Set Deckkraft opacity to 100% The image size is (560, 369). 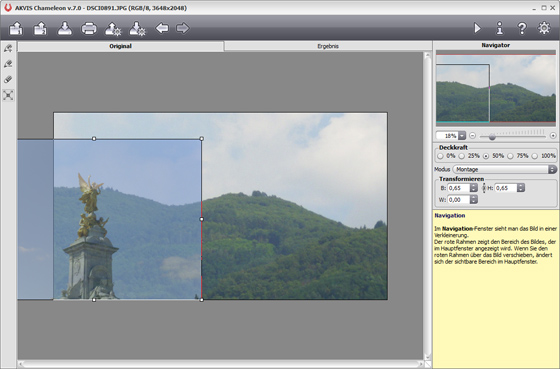[x=535, y=156]
